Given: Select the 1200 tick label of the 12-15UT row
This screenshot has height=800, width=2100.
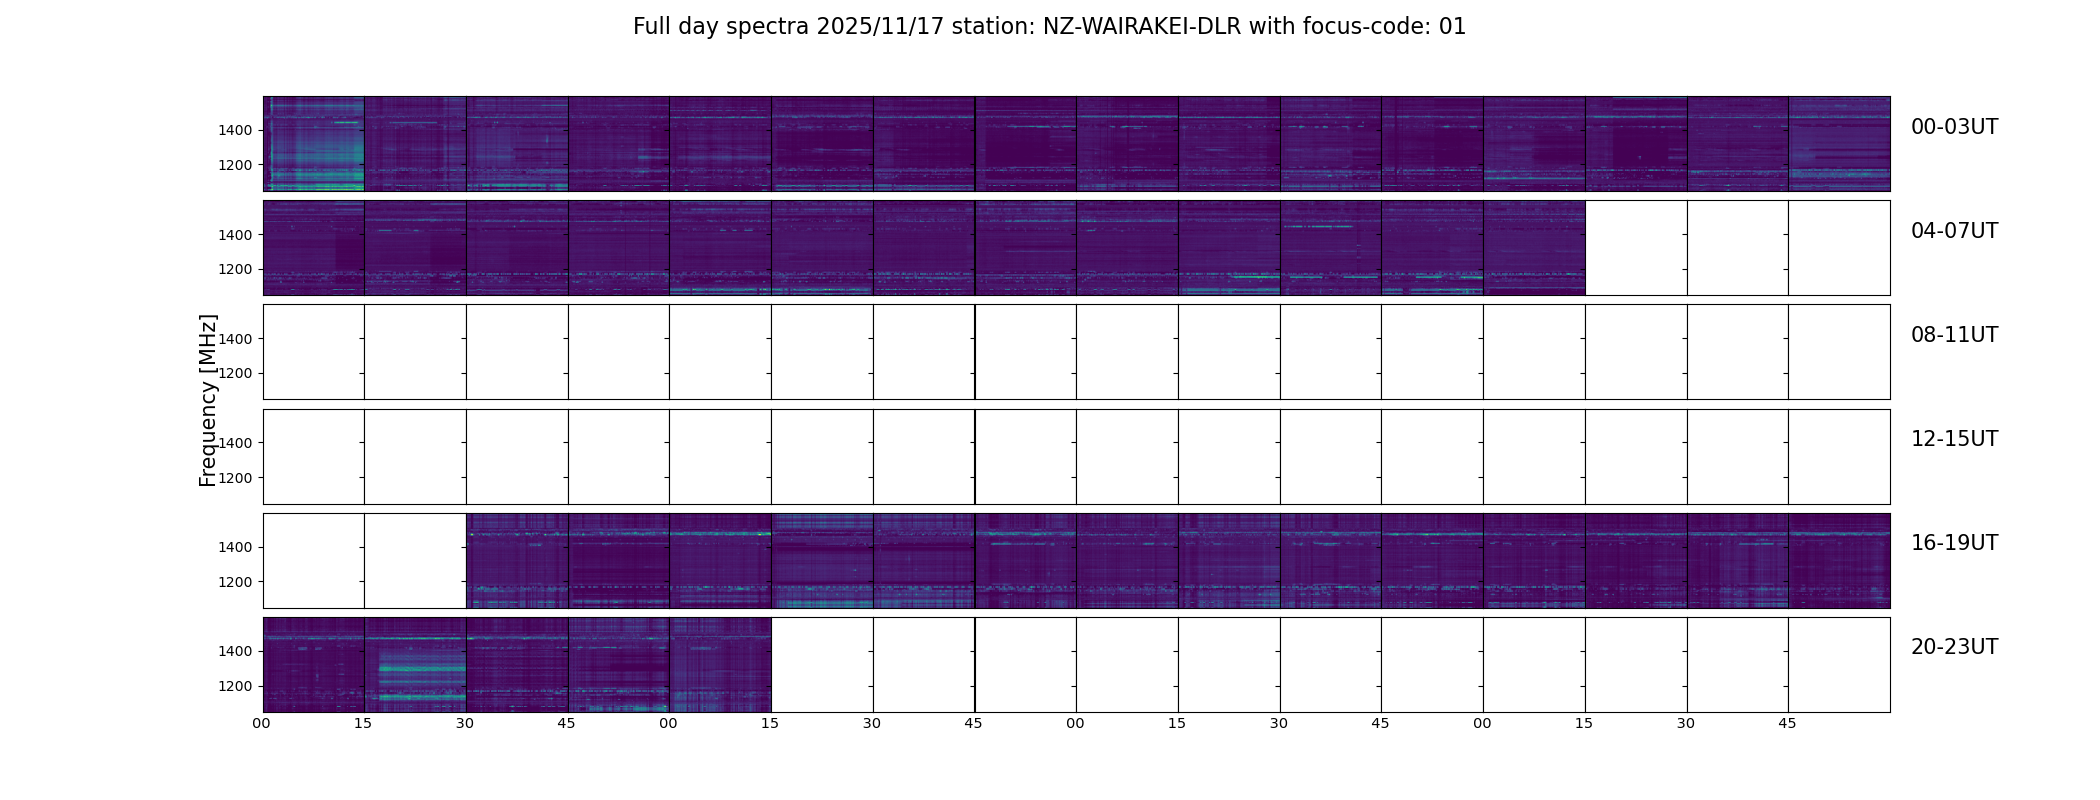Looking at the screenshot, I should (x=235, y=478).
